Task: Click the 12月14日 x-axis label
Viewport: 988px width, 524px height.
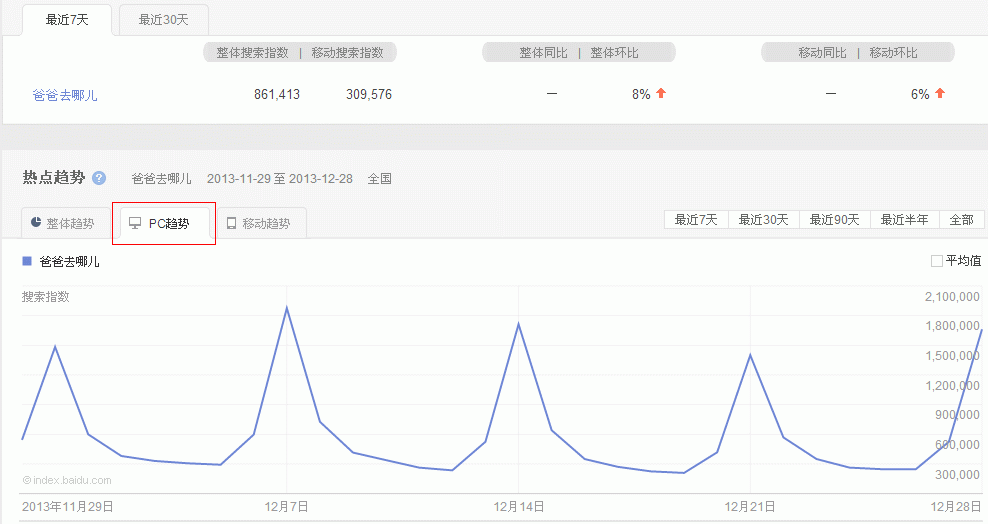Action: [x=519, y=506]
